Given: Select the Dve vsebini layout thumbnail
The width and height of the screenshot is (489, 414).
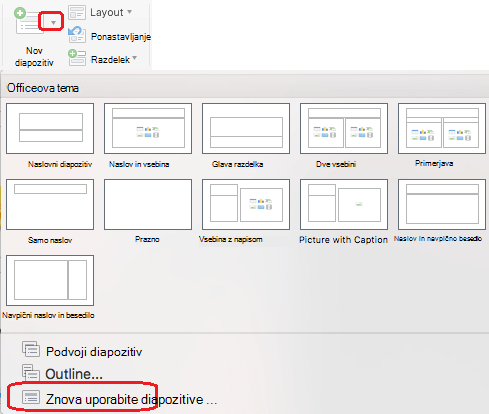Looking at the screenshot, I should [344, 128].
